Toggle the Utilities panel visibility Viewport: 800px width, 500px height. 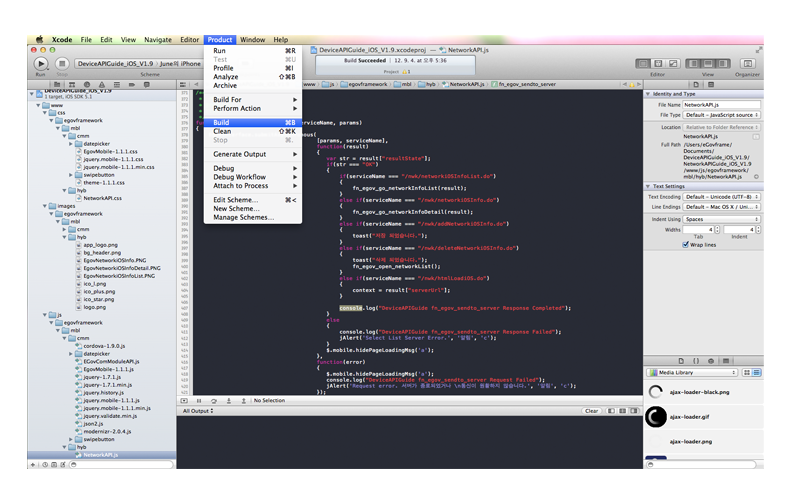[x=721, y=64]
